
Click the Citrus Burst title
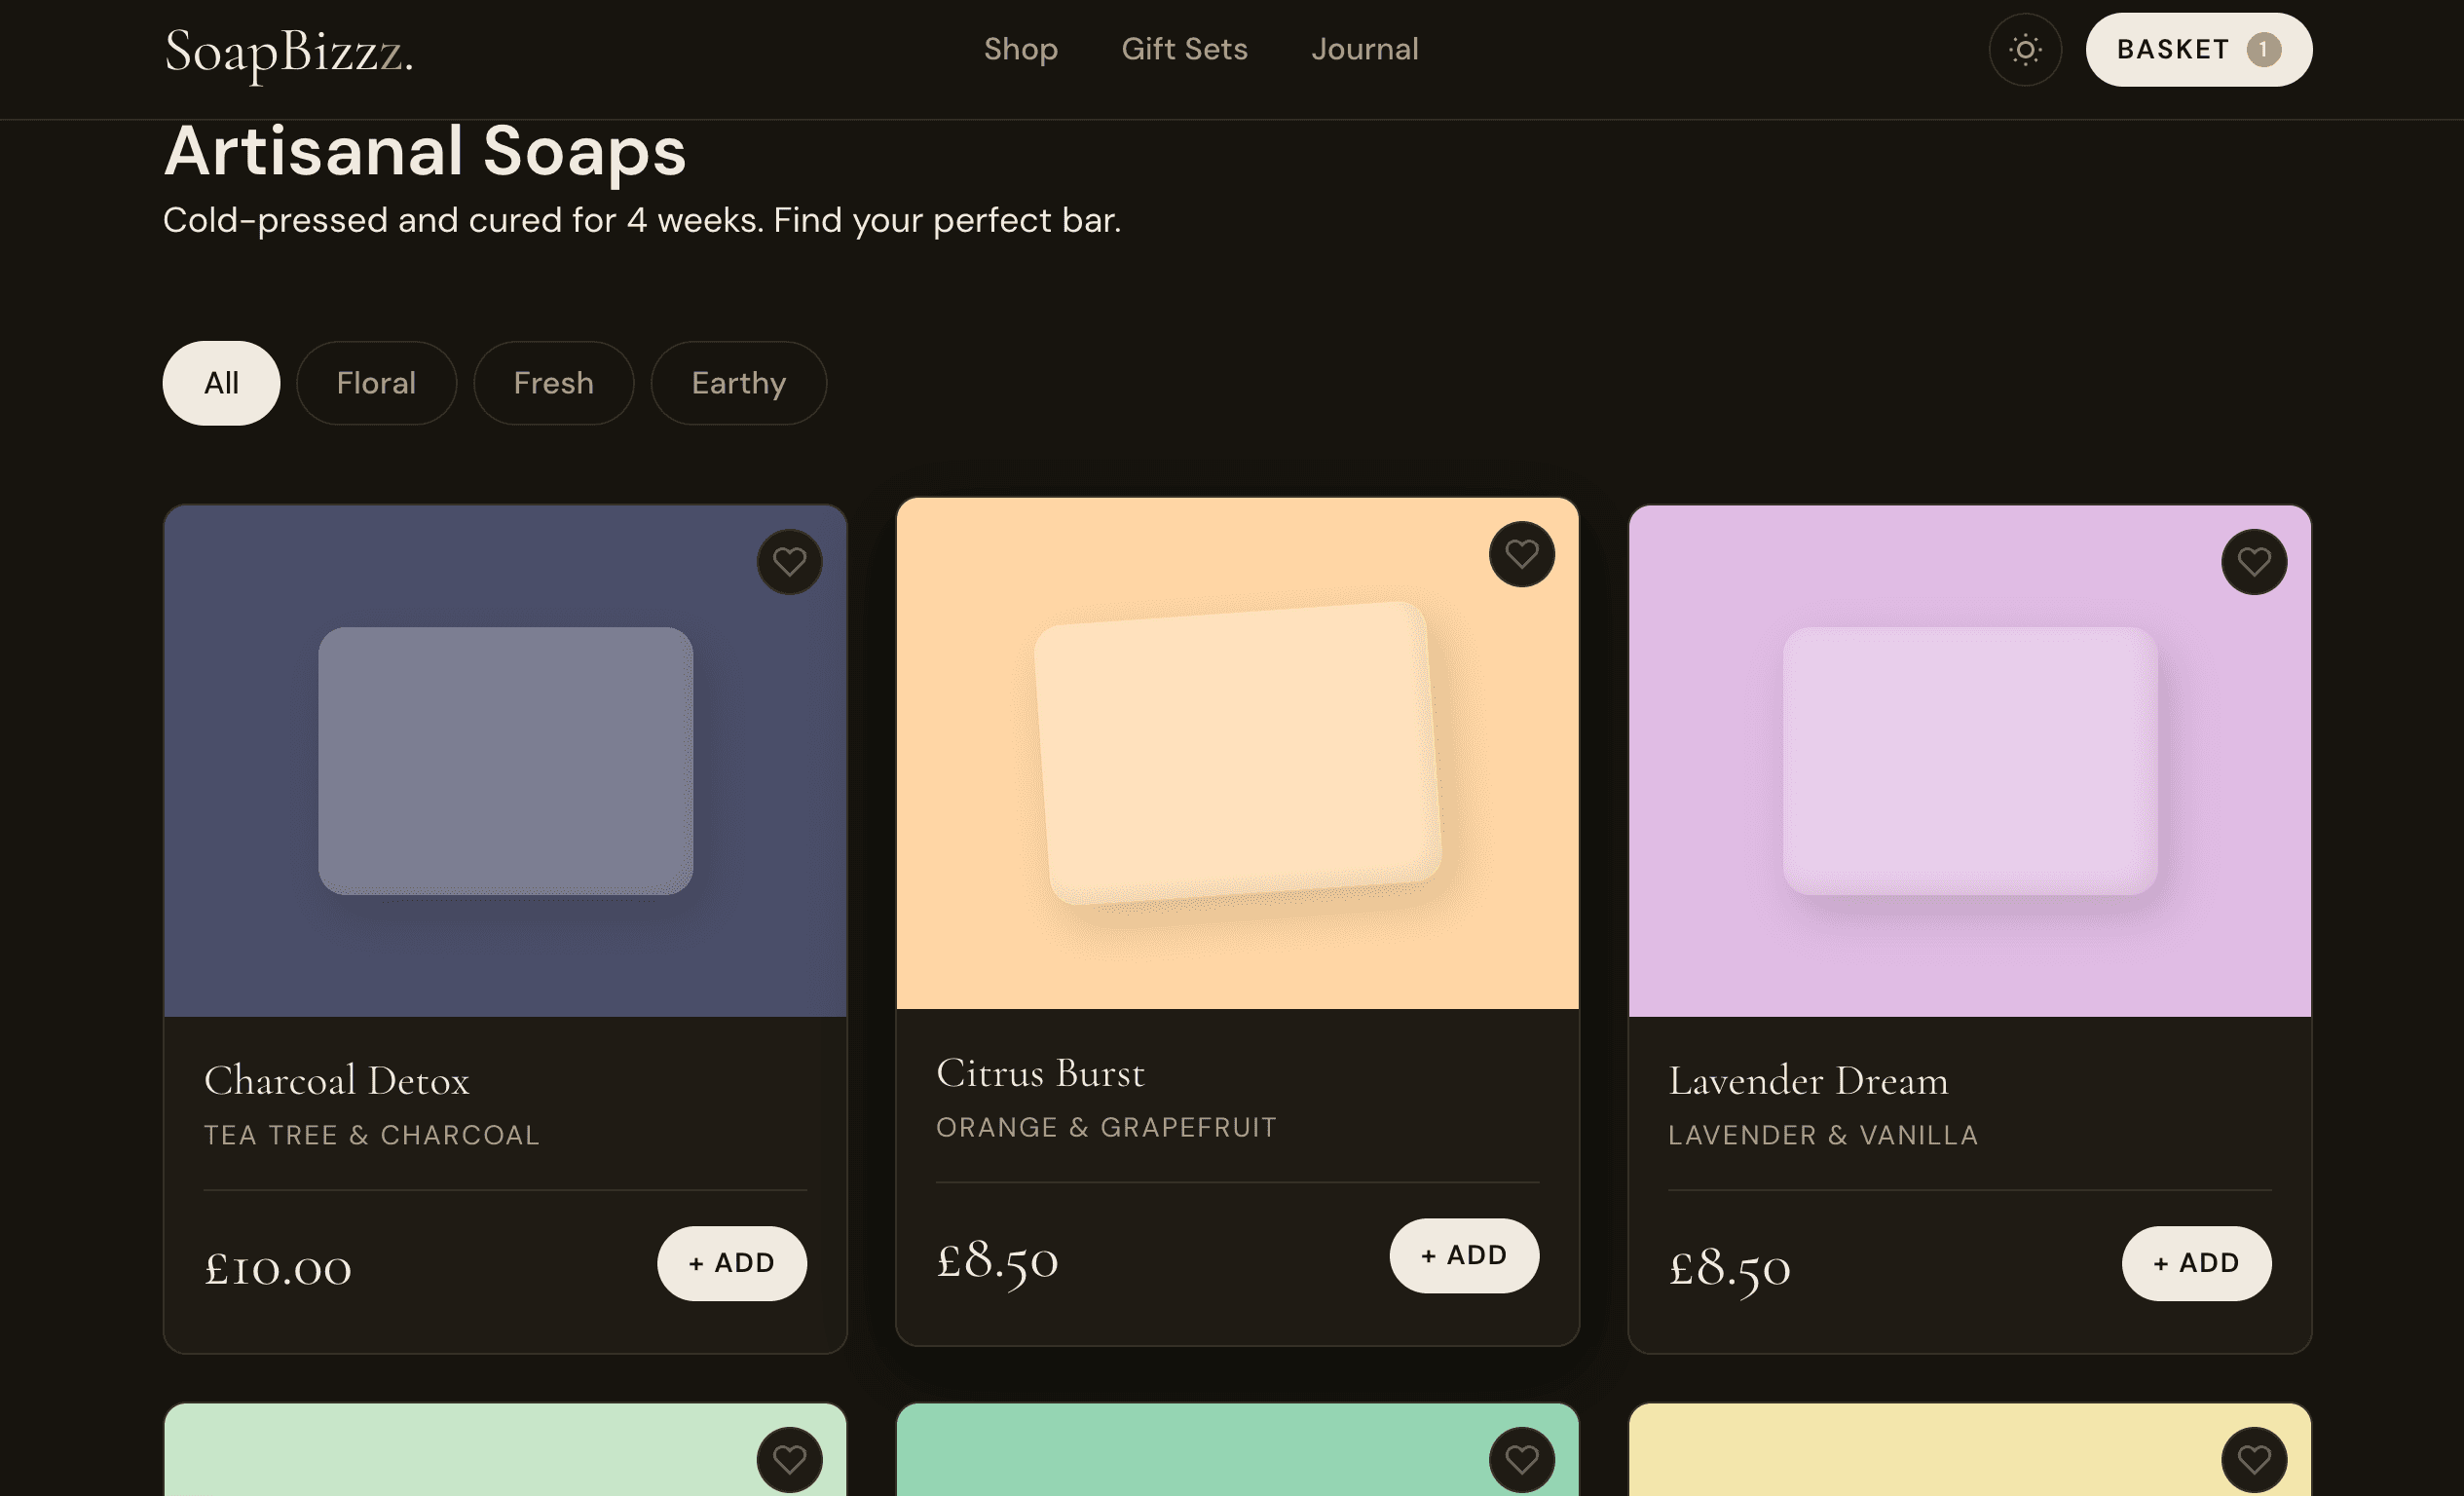[x=1040, y=1072]
